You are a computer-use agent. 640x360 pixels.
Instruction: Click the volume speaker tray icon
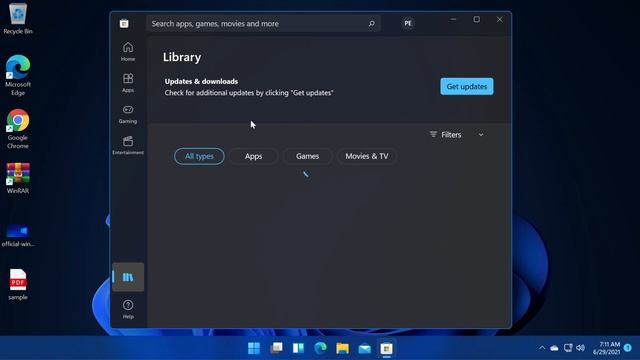click(580, 348)
